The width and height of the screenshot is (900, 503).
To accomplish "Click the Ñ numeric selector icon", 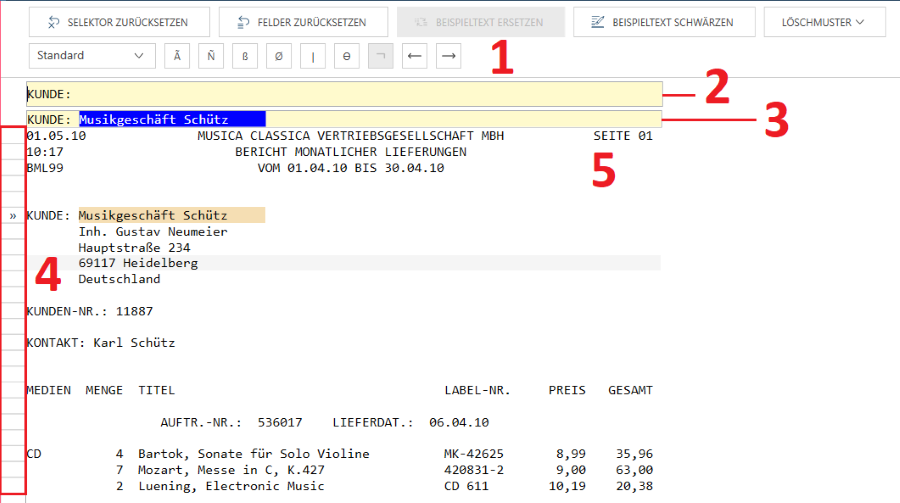I will pyautogui.click(x=211, y=56).
